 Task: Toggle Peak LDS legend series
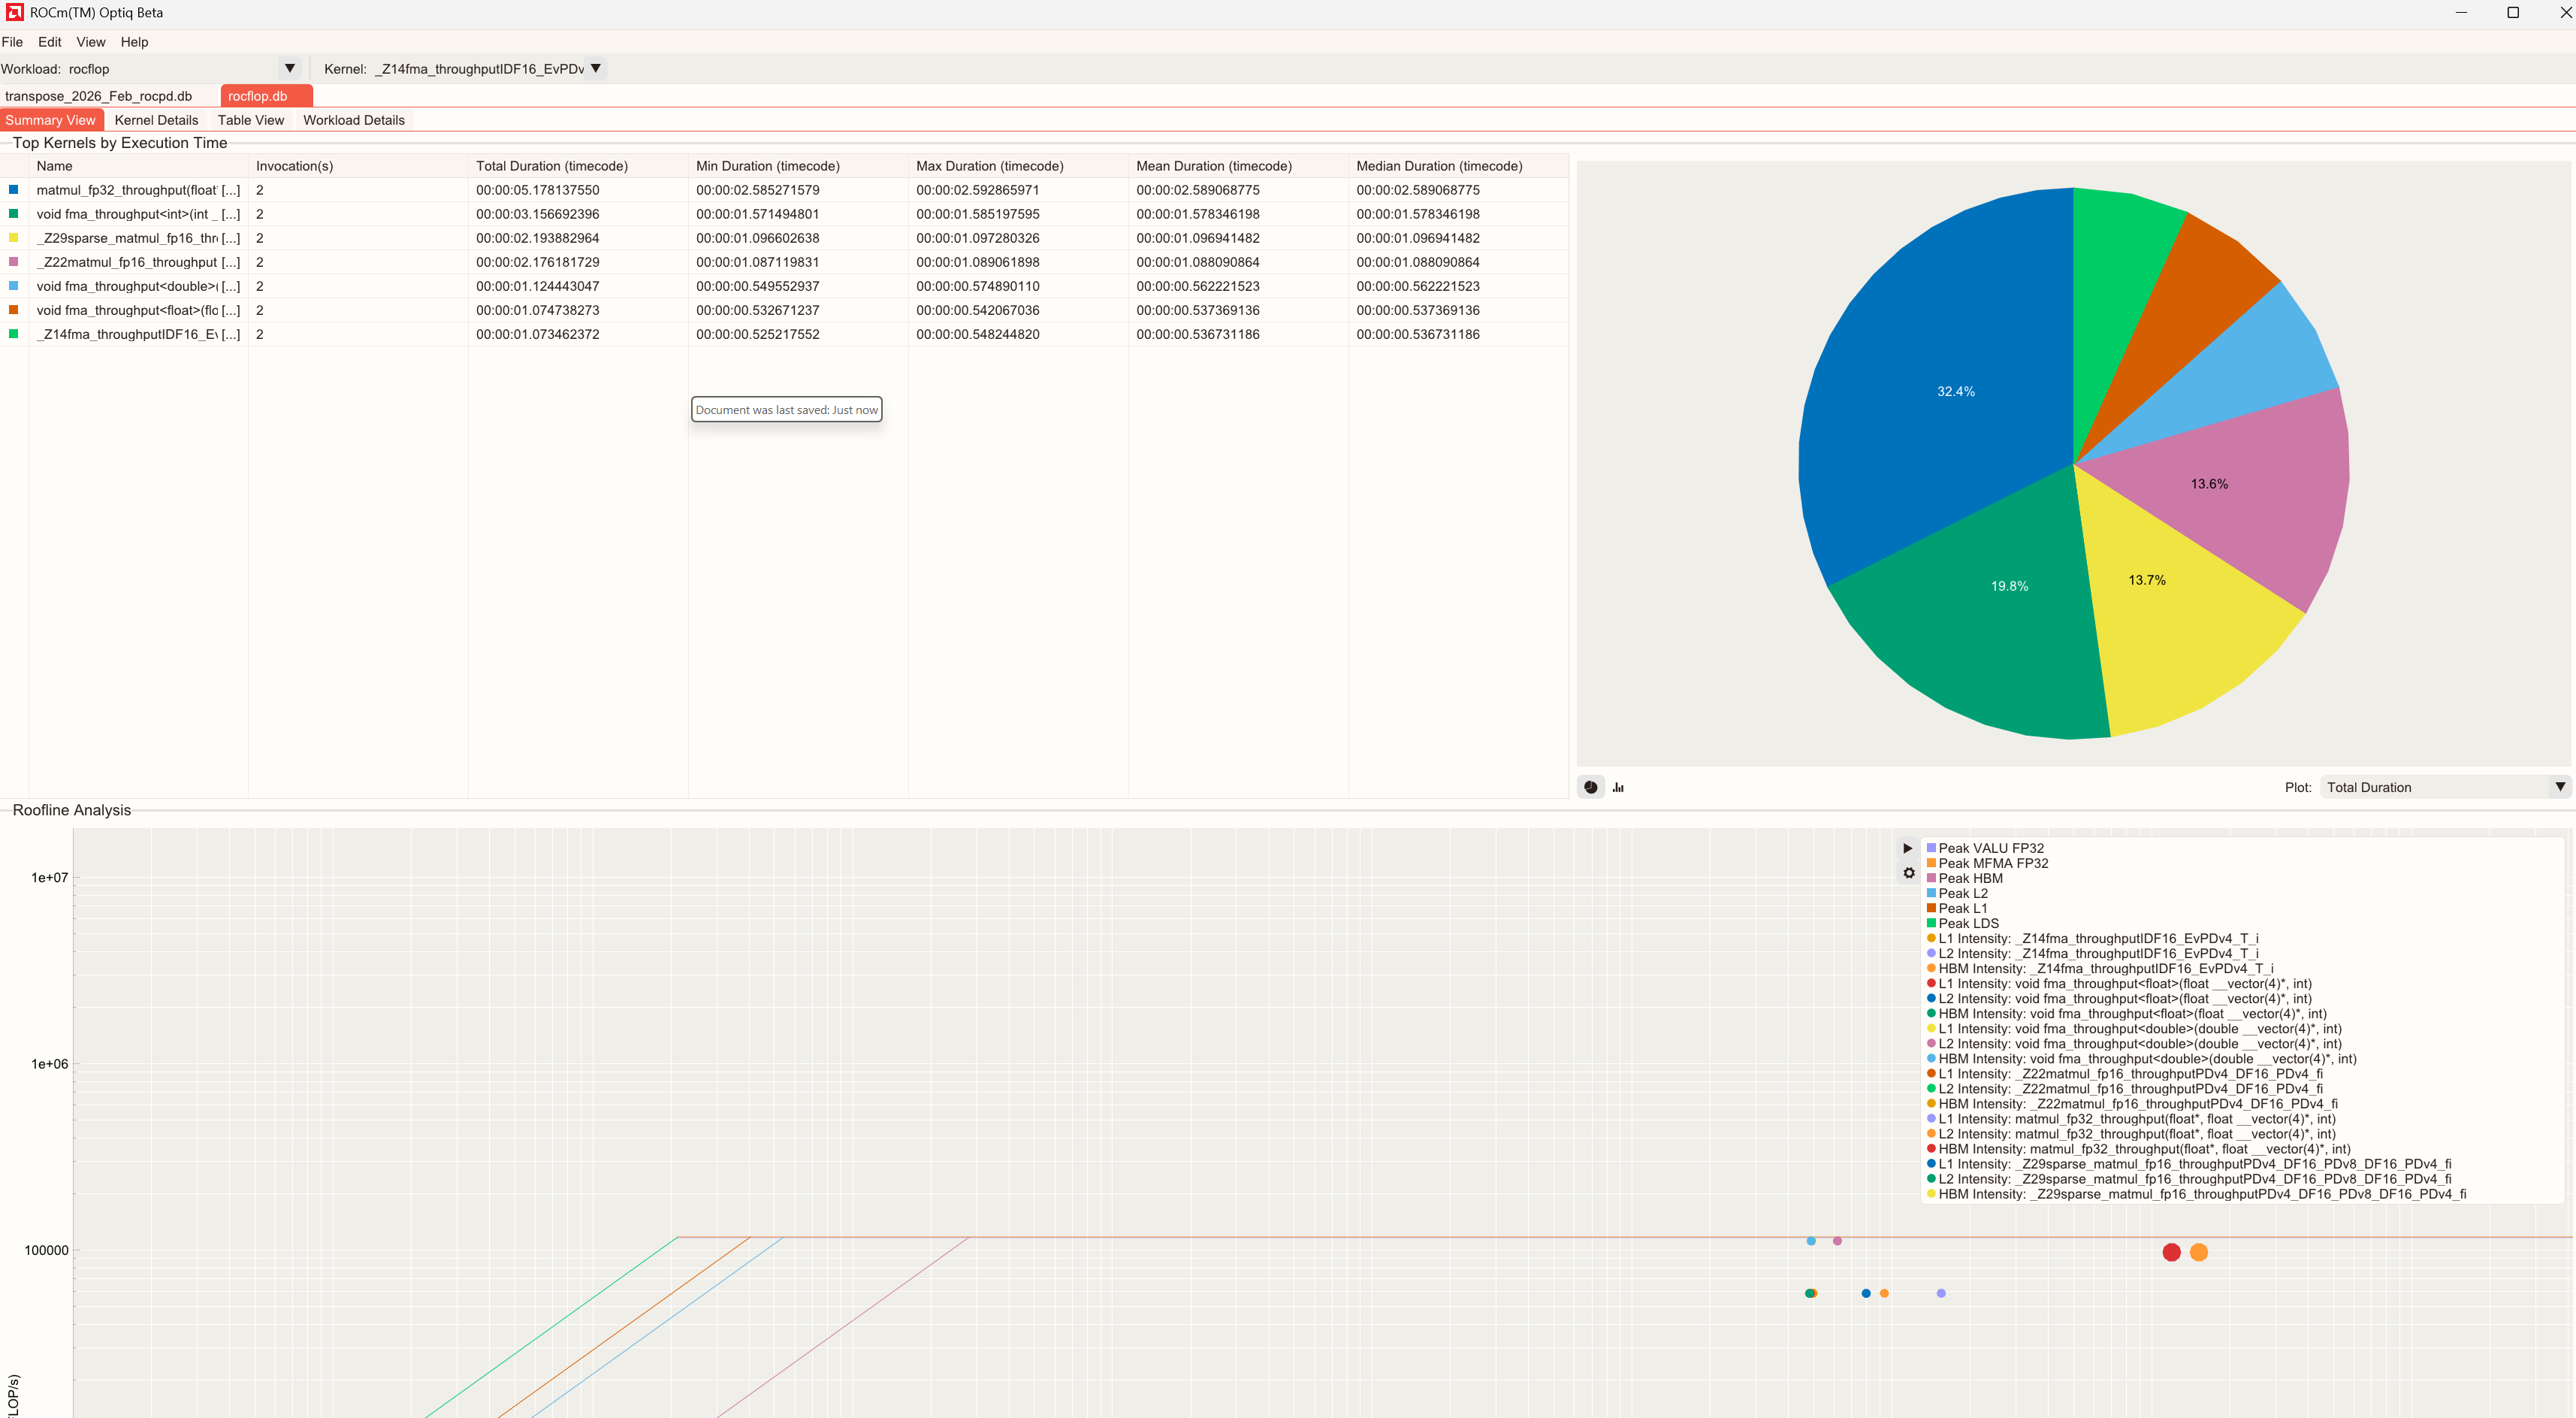pyautogui.click(x=1967, y=923)
